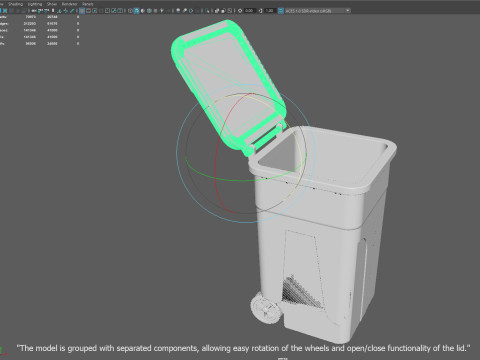Click the gamma reset icon
The image size is (480, 360).
[x=260, y=11]
